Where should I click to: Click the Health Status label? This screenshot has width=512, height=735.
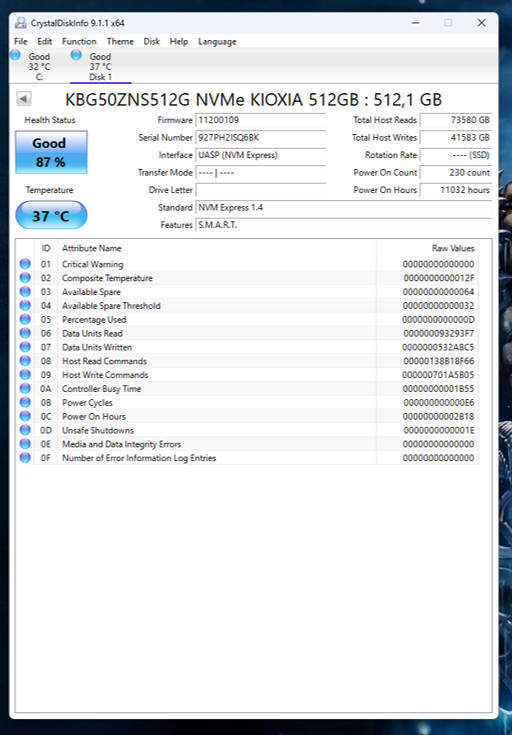click(50, 120)
